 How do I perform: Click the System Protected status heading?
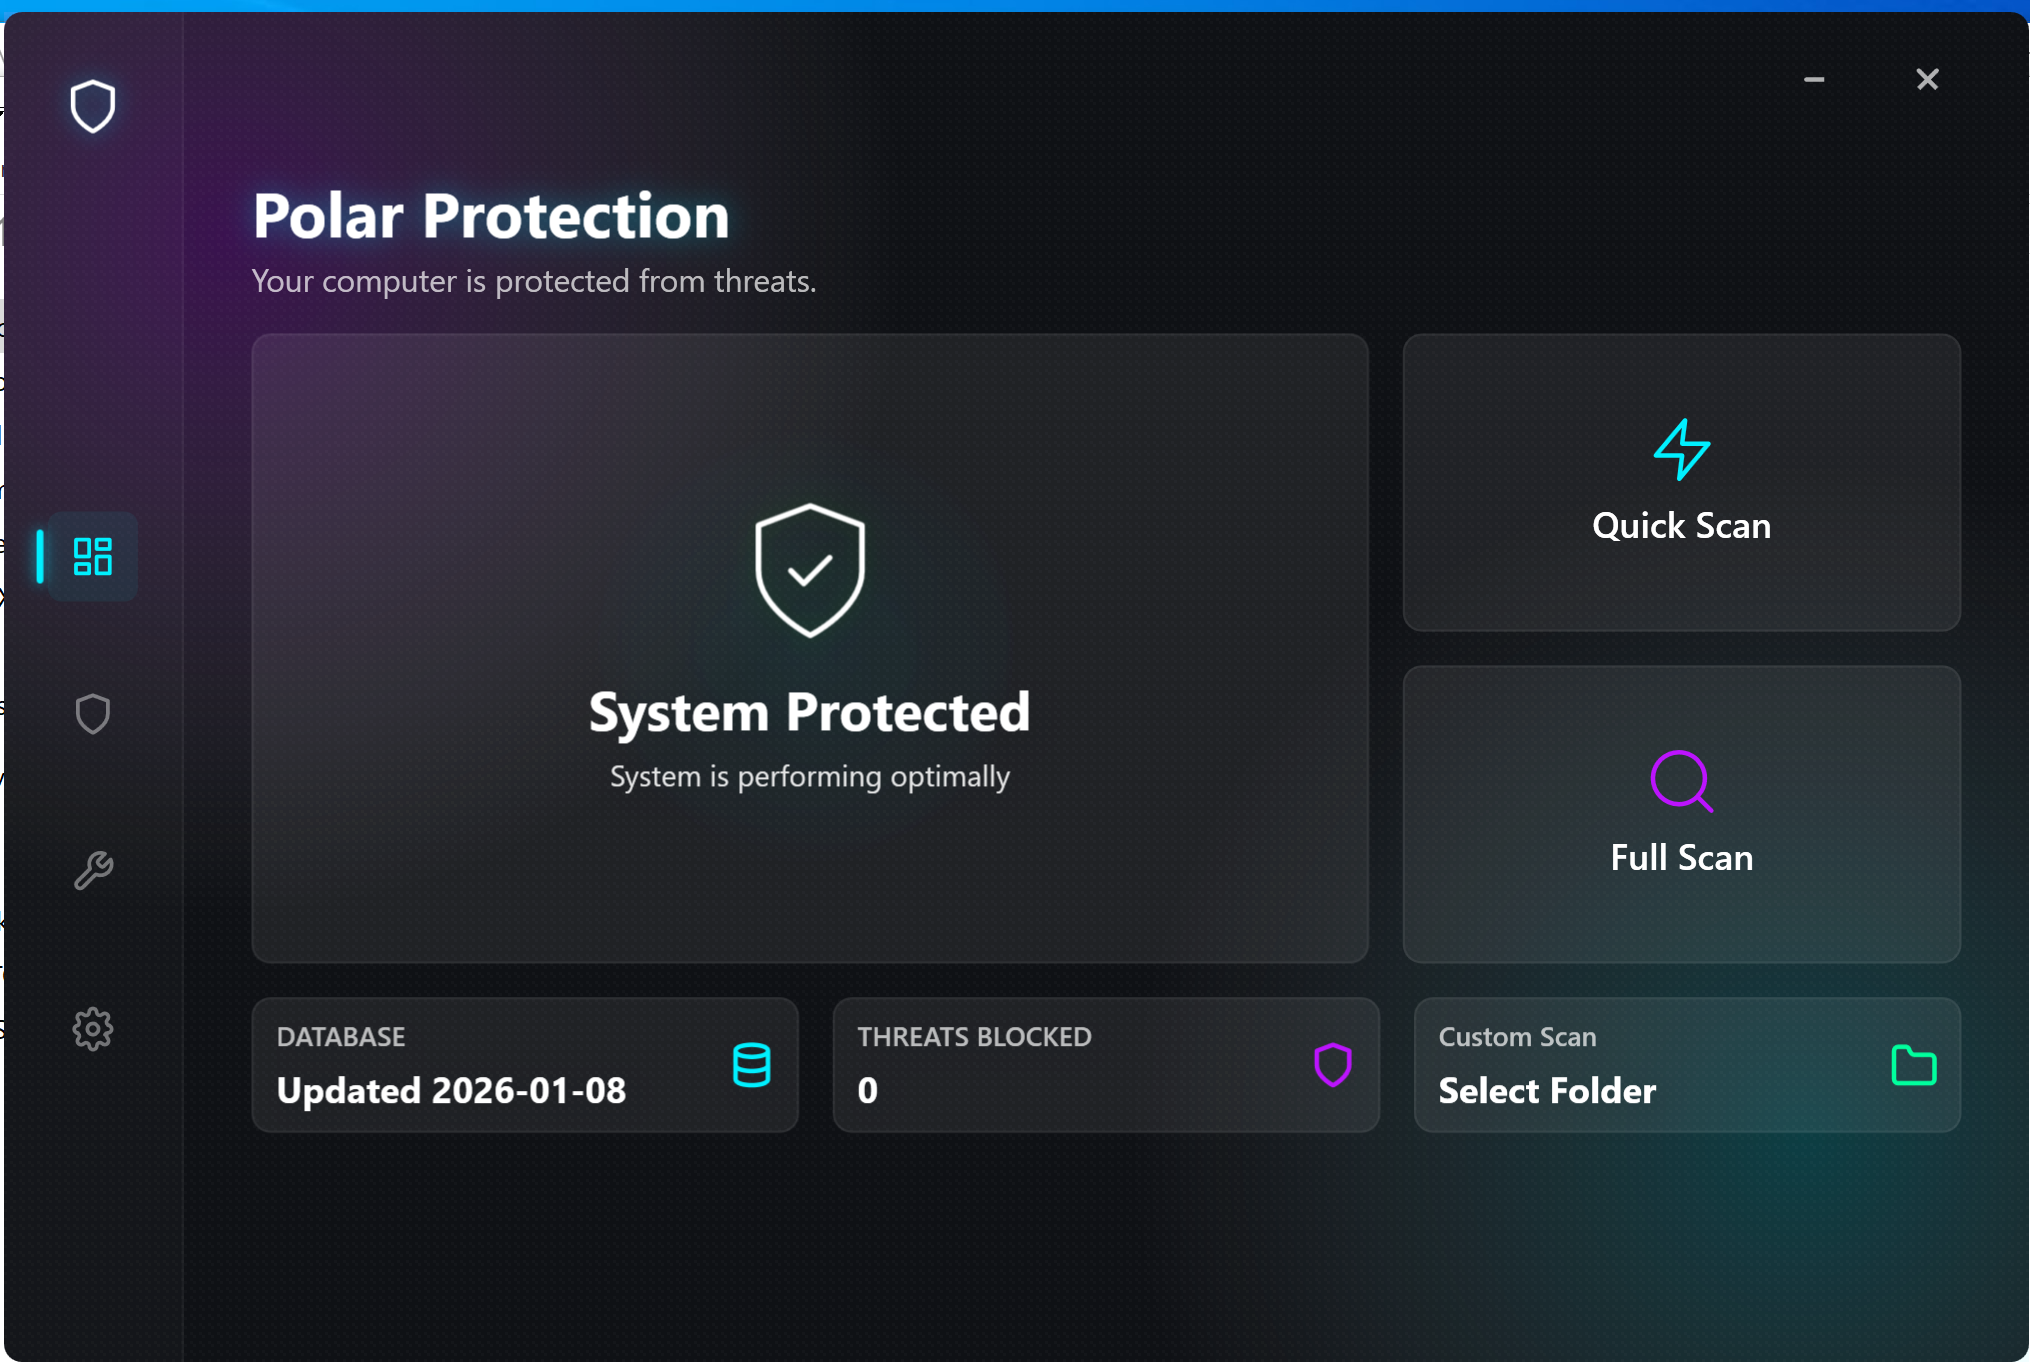pos(809,713)
